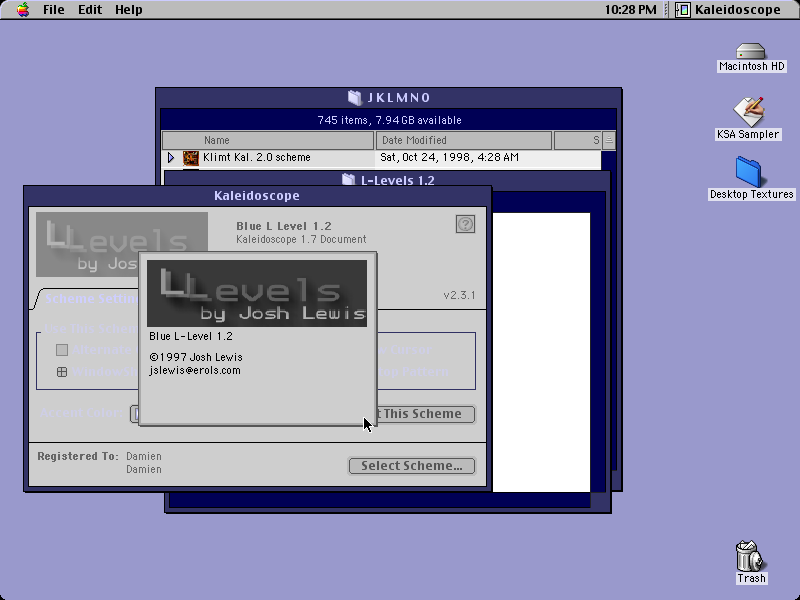Click the Kaleidoscope window title bar
The image size is (800, 600).
pyautogui.click(x=257, y=195)
